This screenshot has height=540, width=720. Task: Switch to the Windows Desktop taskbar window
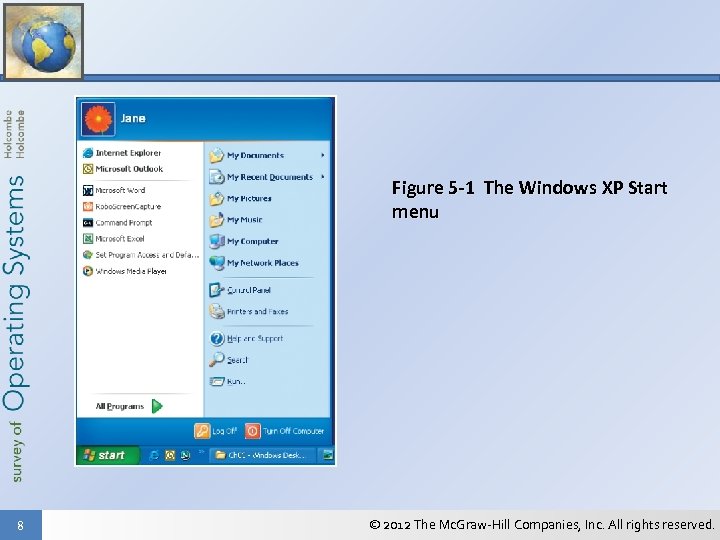tap(263, 455)
